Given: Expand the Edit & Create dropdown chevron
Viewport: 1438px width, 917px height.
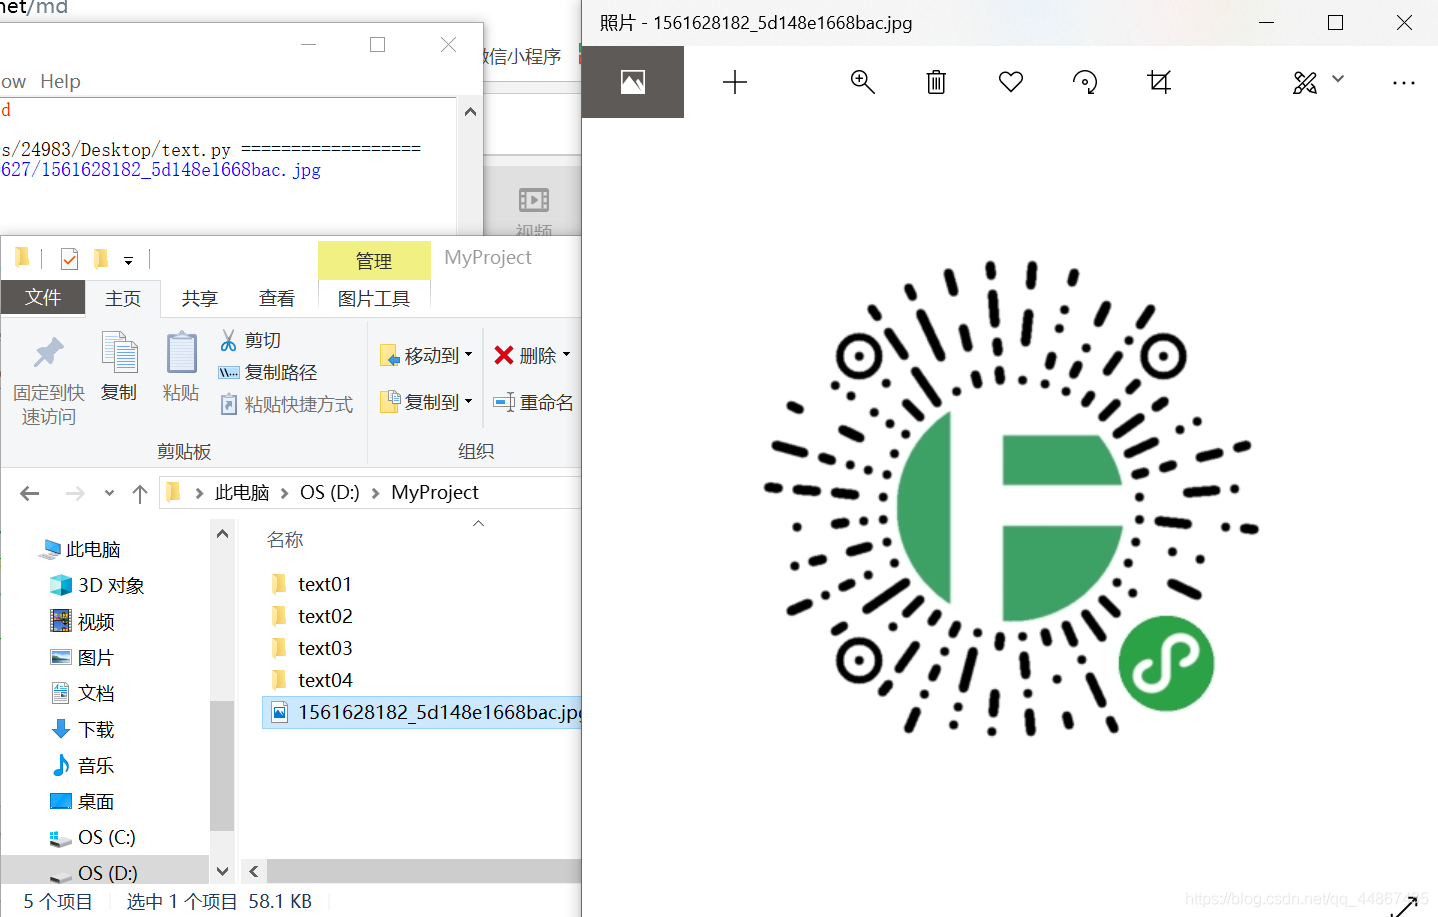Looking at the screenshot, I should click(x=1338, y=79).
